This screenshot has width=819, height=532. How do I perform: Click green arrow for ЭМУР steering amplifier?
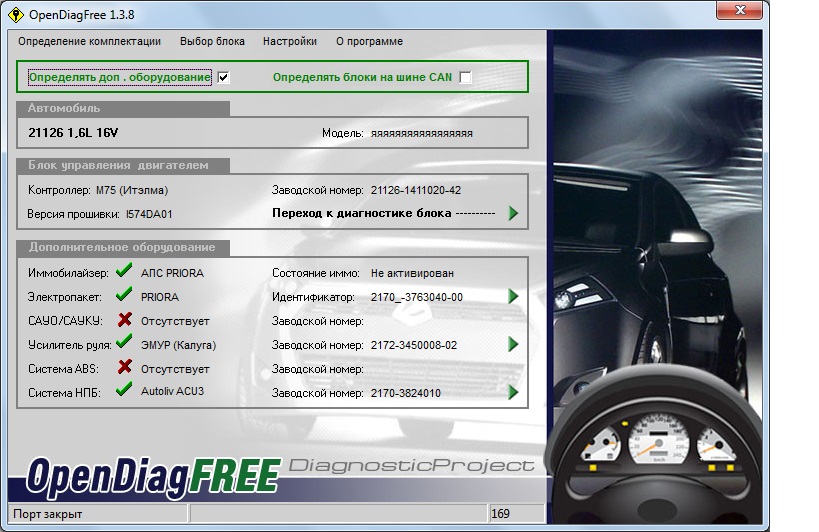(513, 344)
